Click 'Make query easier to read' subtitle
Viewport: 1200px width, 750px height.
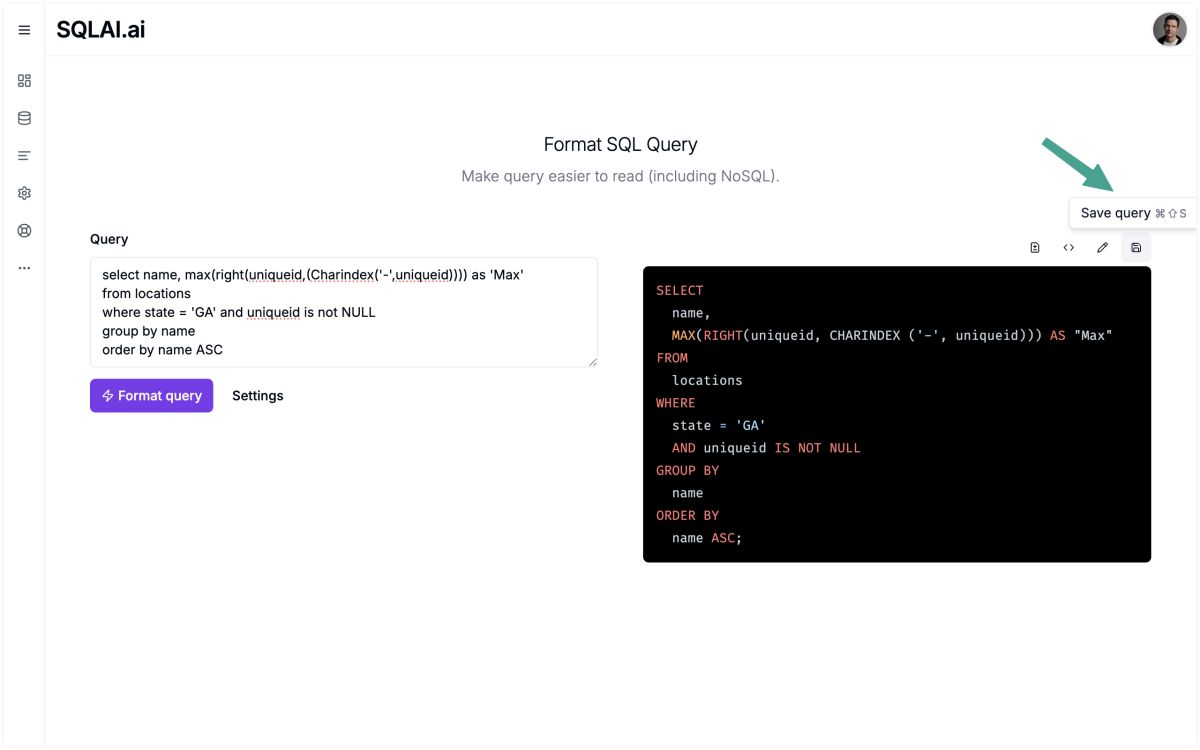coord(620,176)
